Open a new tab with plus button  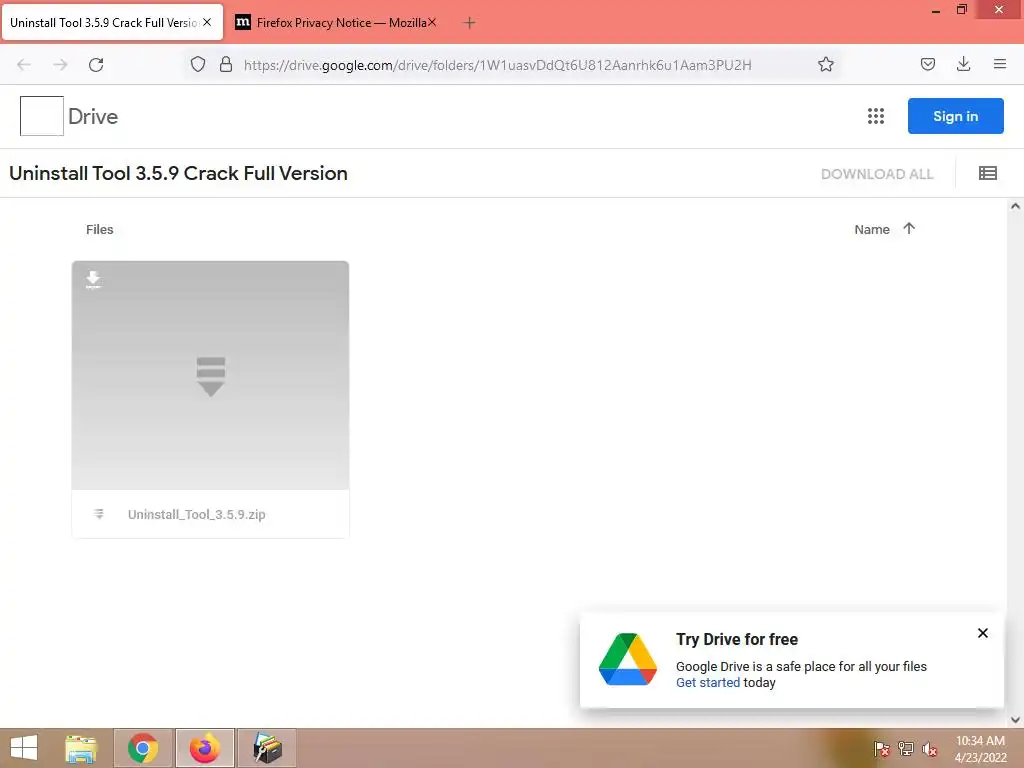coord(469,23)
